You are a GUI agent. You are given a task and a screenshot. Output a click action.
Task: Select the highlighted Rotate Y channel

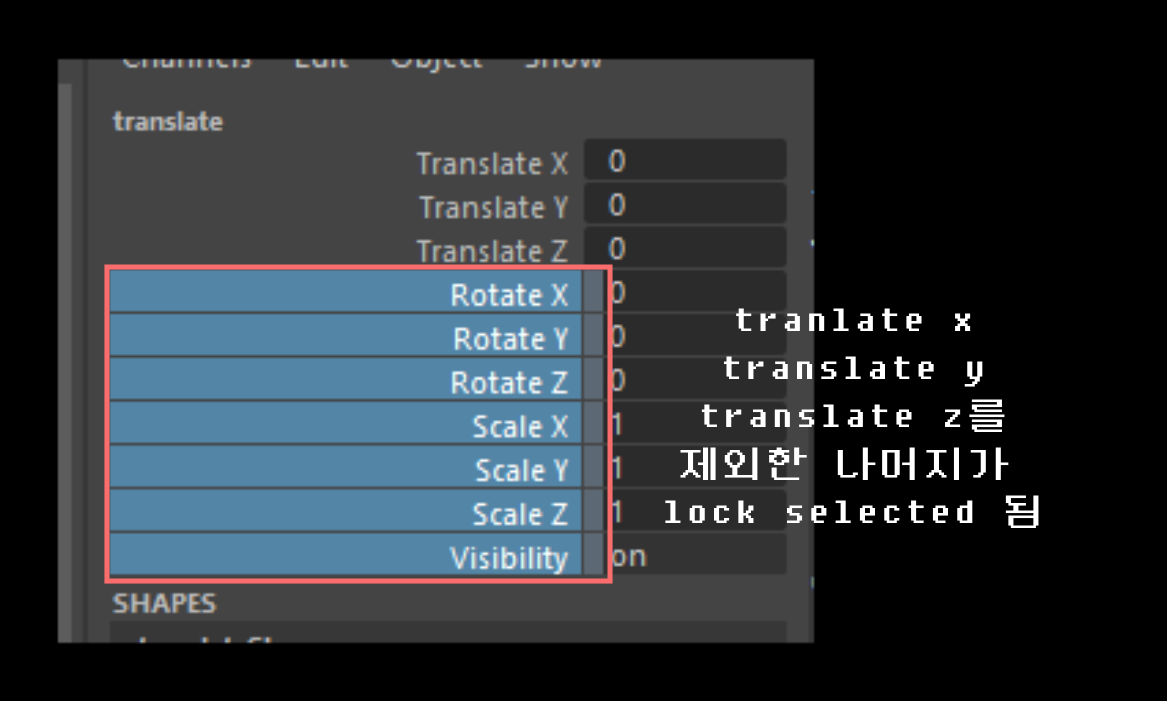pyautogui.click(x=345, y=336)
